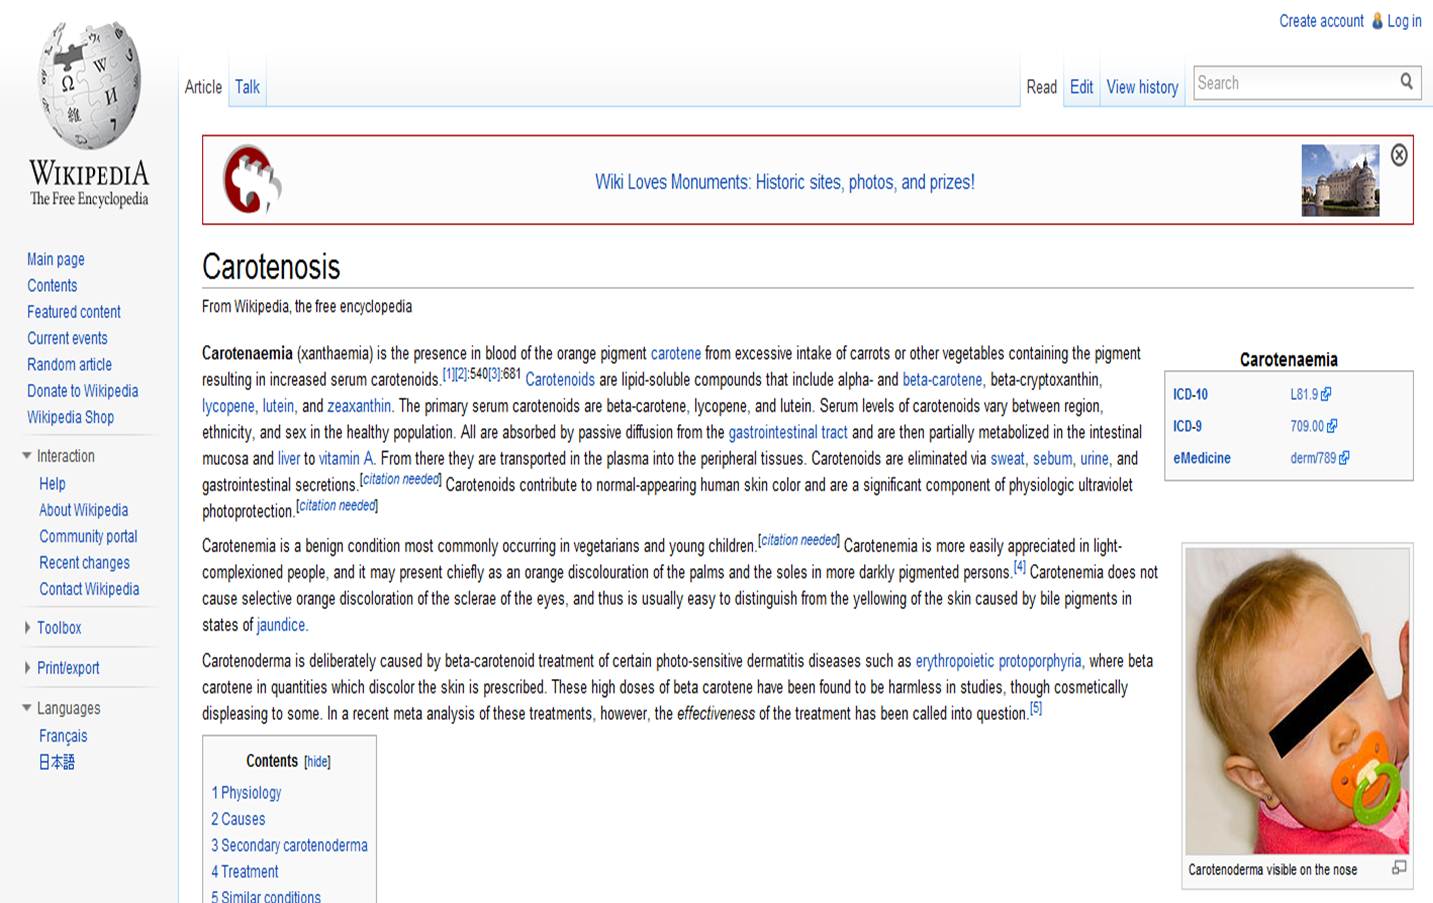Image resolution: width=1433 pixels, height=903 pixels.
Task: Follow the Carotenoids link
Action: tap(560, 380)
